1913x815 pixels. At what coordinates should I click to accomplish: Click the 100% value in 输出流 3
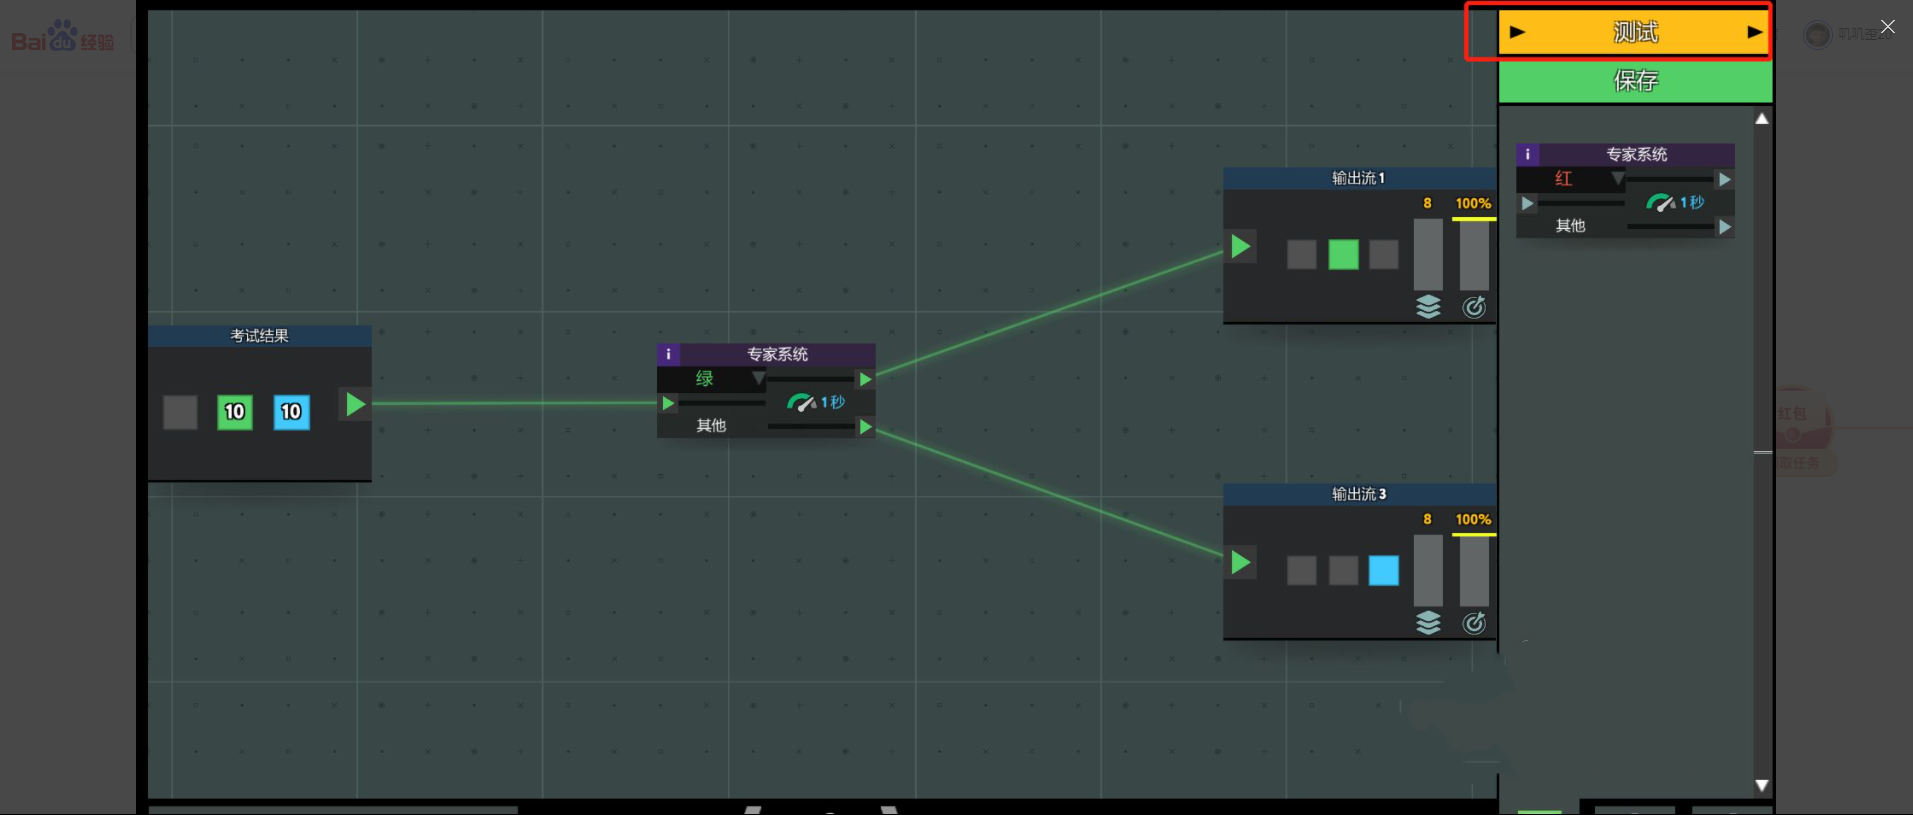pyautogui.click(x=1473, y=519)
